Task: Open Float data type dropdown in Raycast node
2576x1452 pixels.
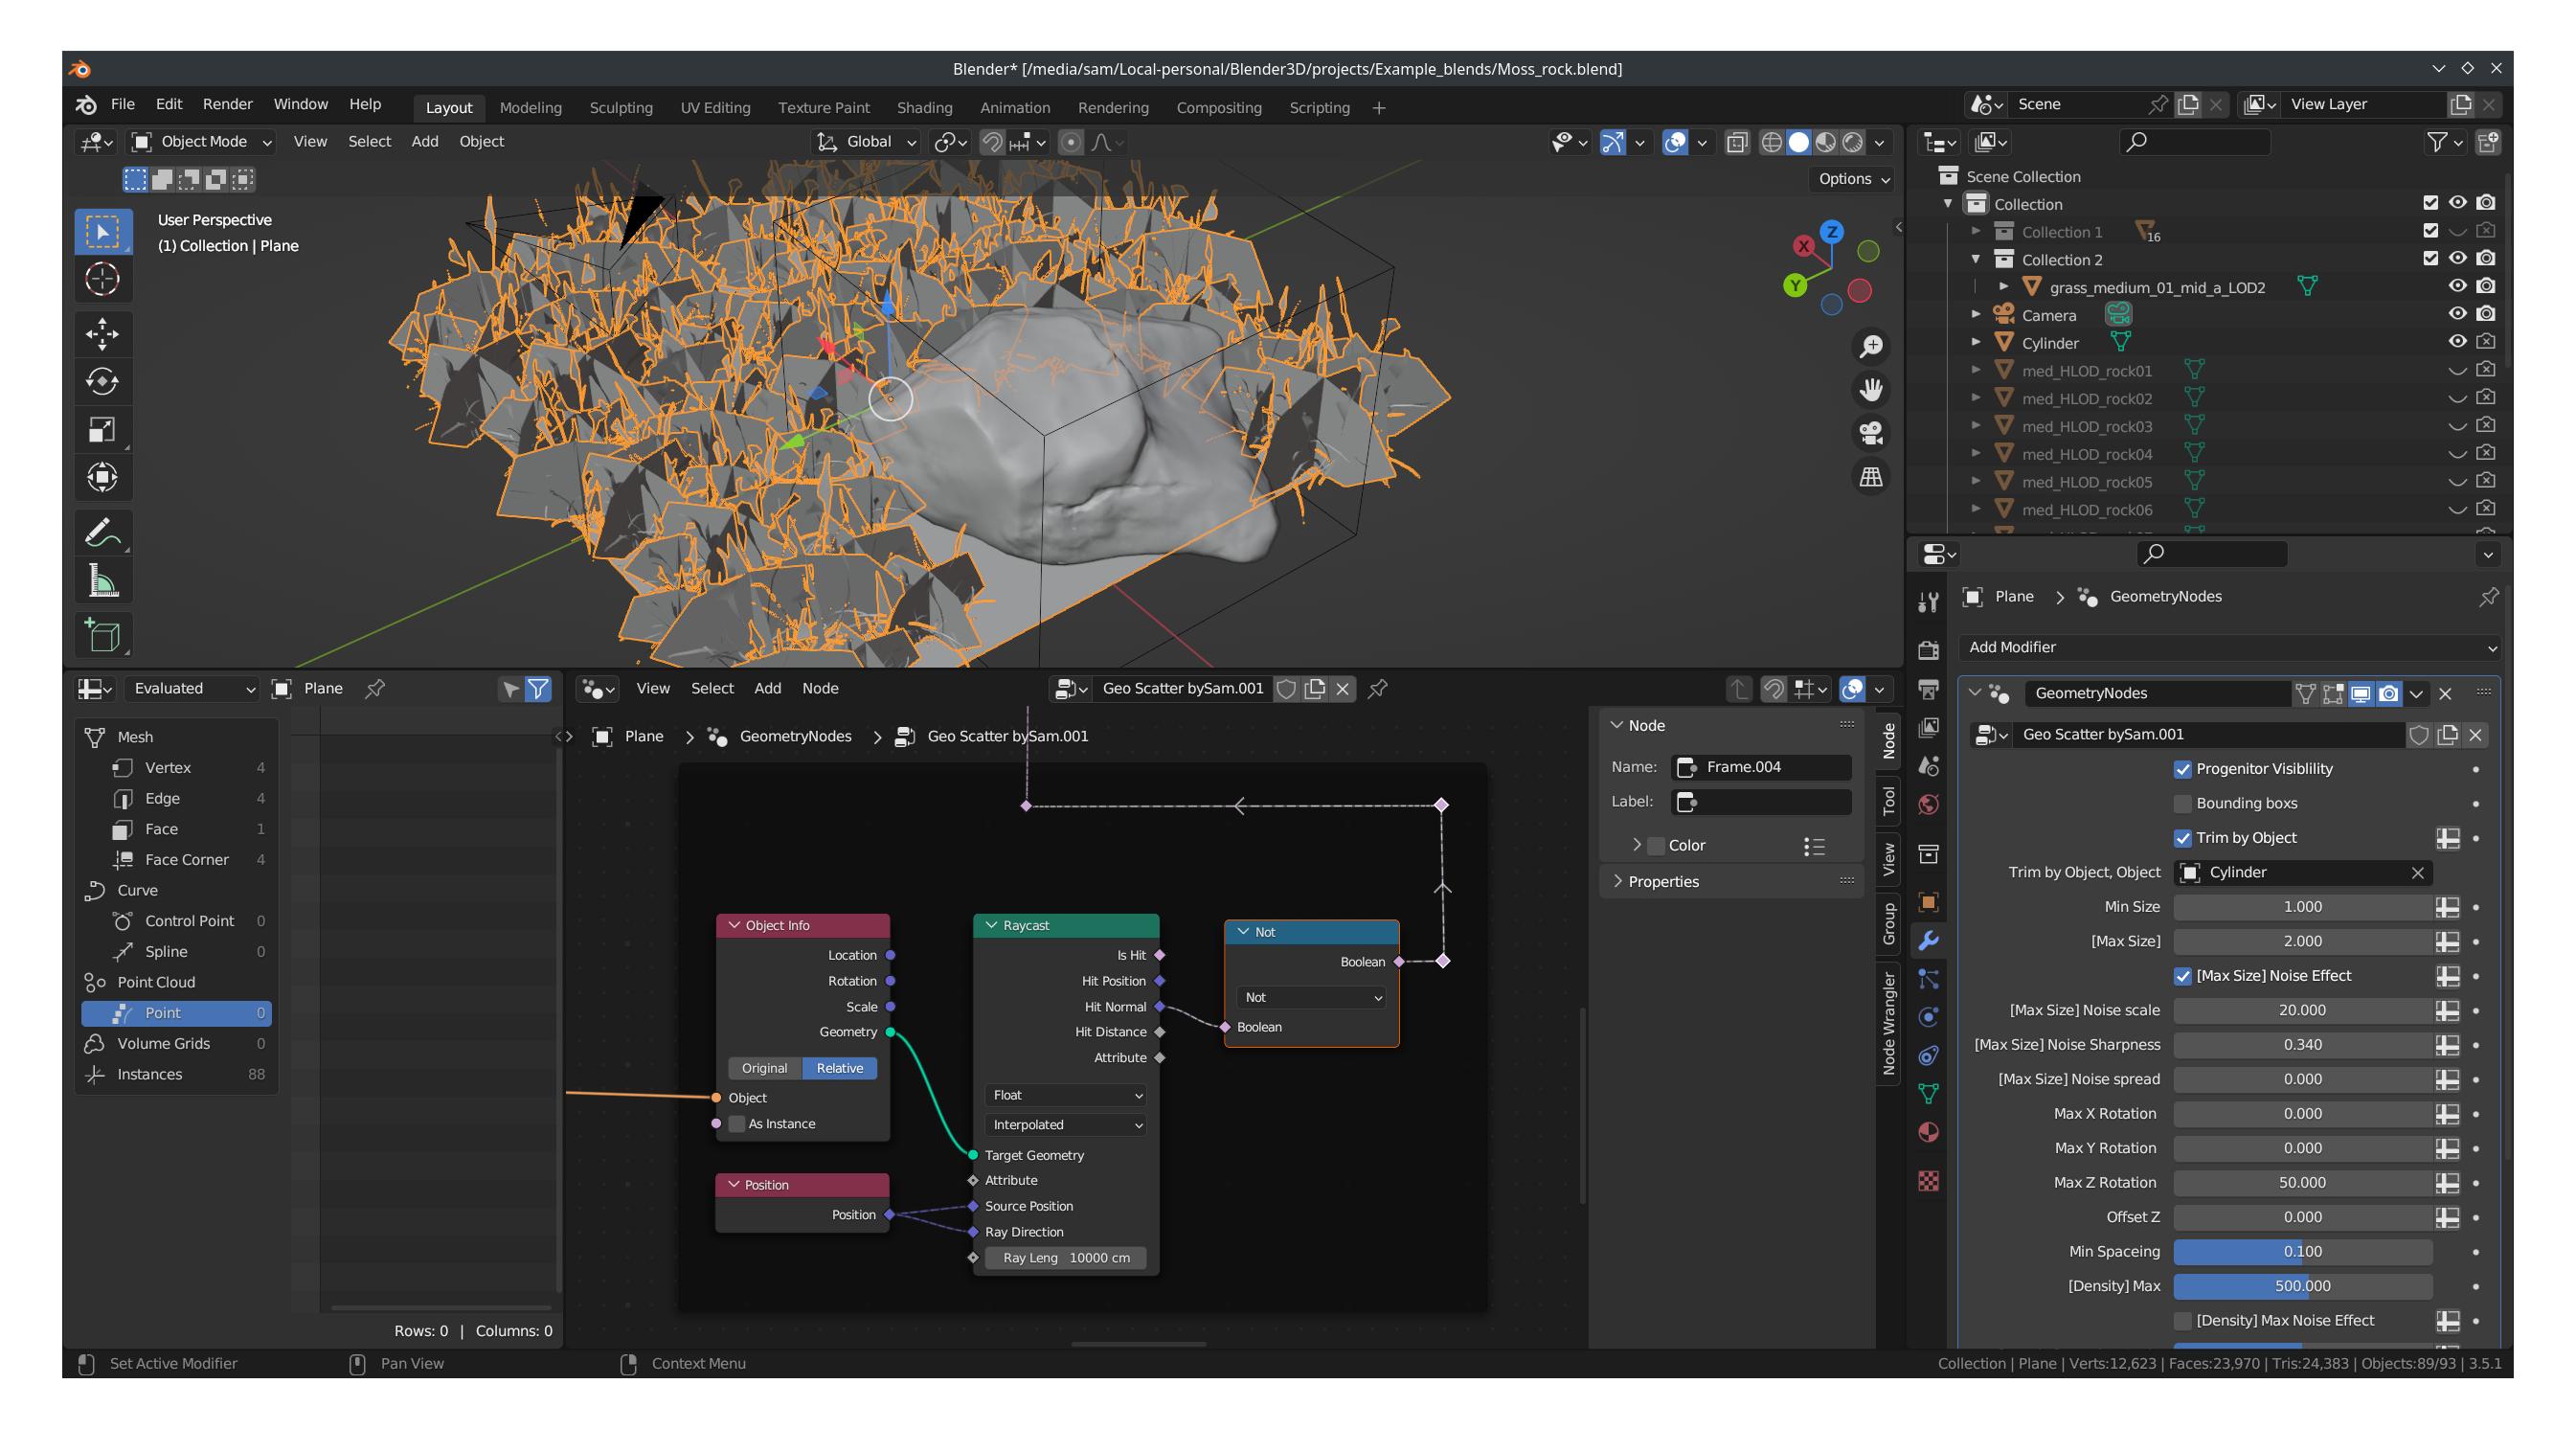Action: coord(1066,1096)
